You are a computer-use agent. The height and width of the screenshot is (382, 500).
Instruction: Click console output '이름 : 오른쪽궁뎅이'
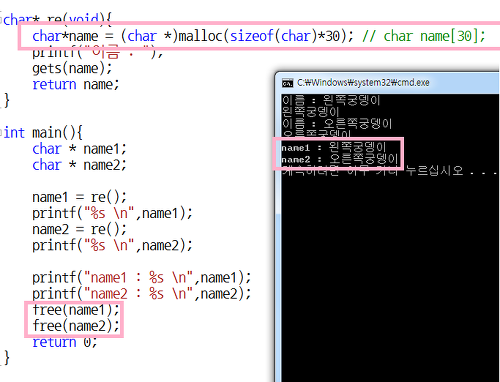[337, 124]
